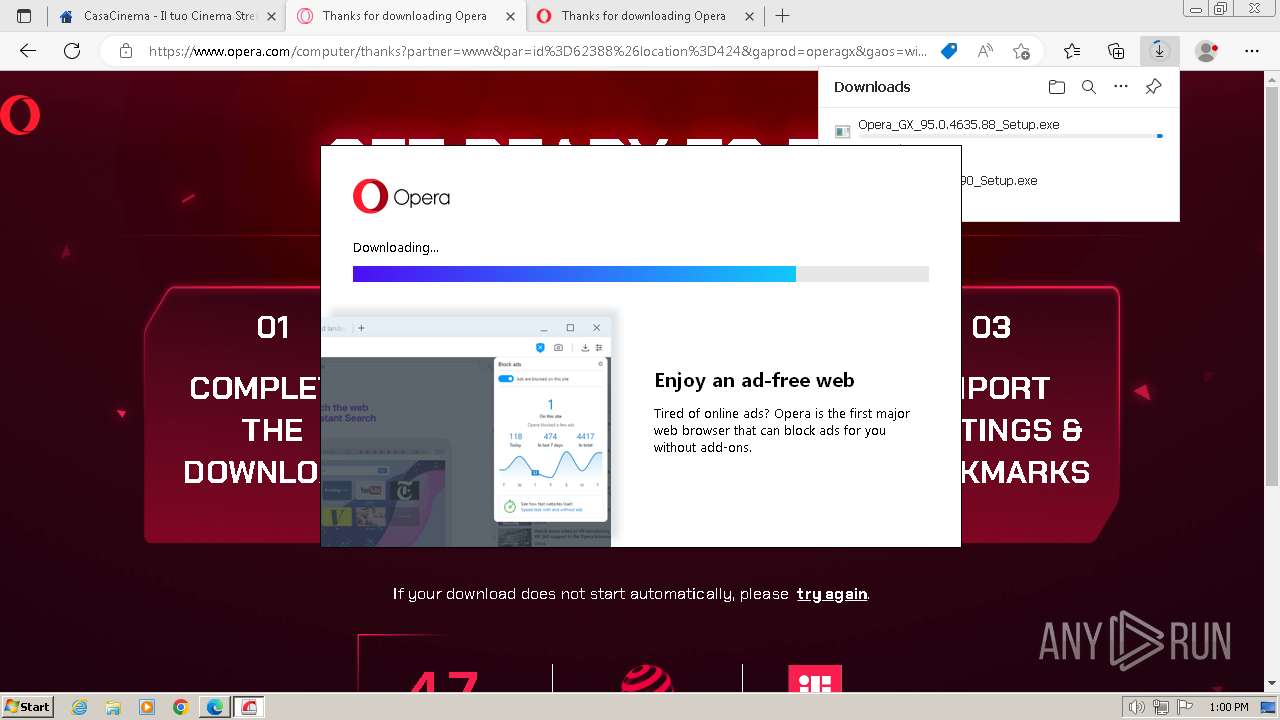Switch to the CasaCinema tab
Image resolution: width=1280 pixels, height=720 pixels.
(167, 16)
